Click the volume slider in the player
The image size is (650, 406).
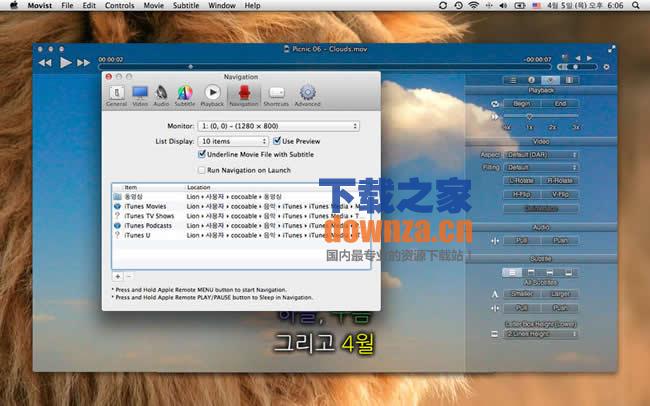[578, 67]
